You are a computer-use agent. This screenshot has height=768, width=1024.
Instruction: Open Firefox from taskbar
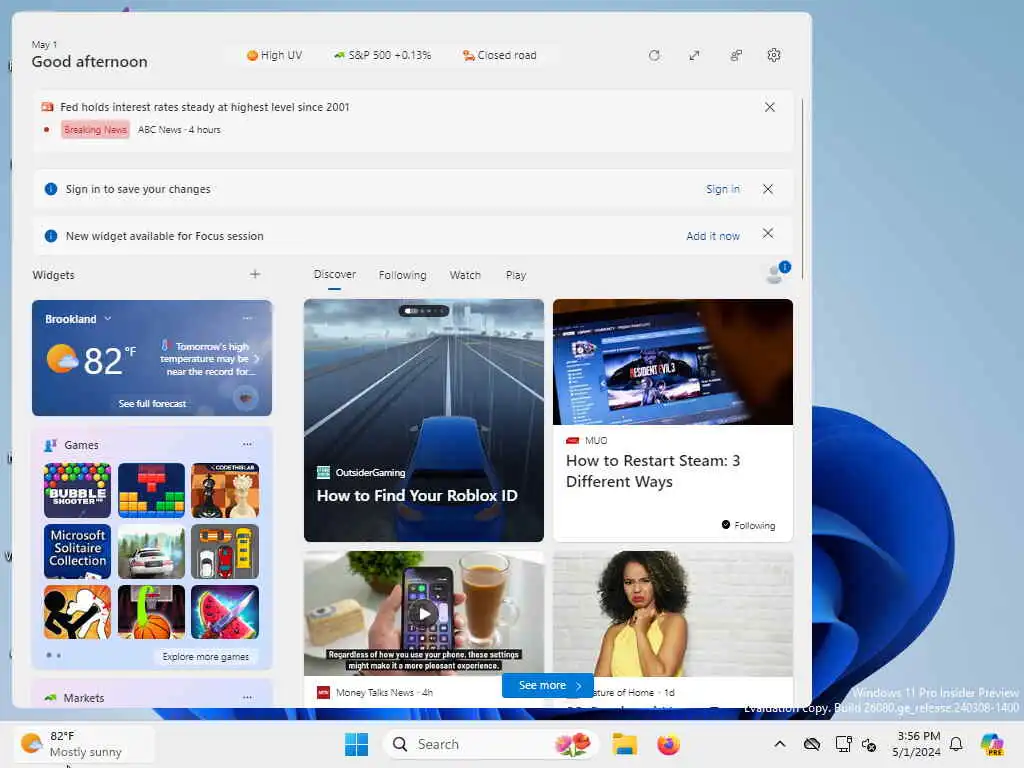(x=668, y=744)
